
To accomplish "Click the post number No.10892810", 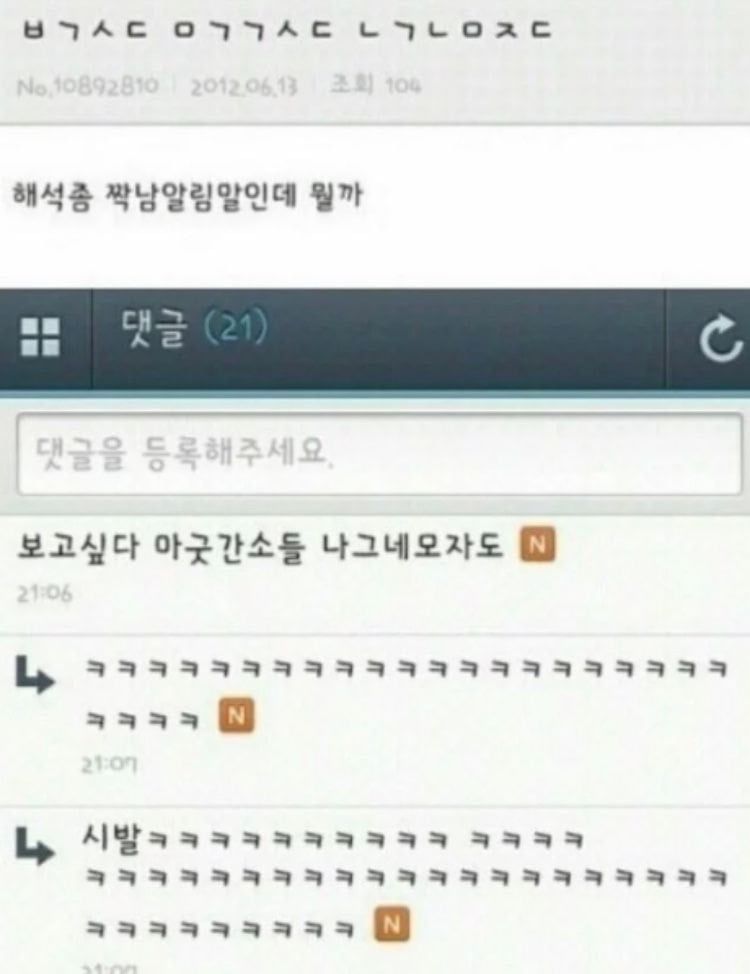I will 88,85.
